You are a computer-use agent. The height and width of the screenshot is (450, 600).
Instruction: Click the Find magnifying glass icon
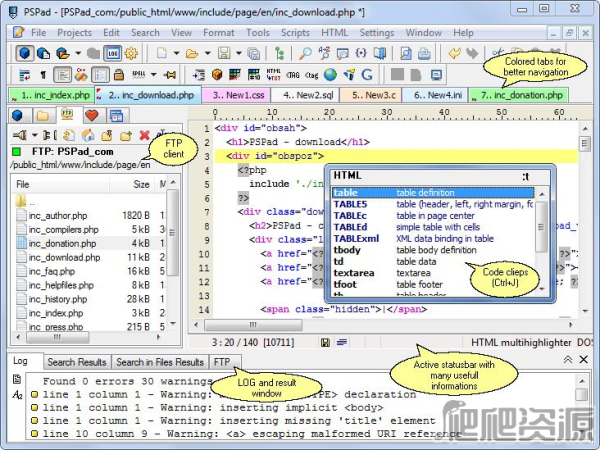[x=305, y=53]
